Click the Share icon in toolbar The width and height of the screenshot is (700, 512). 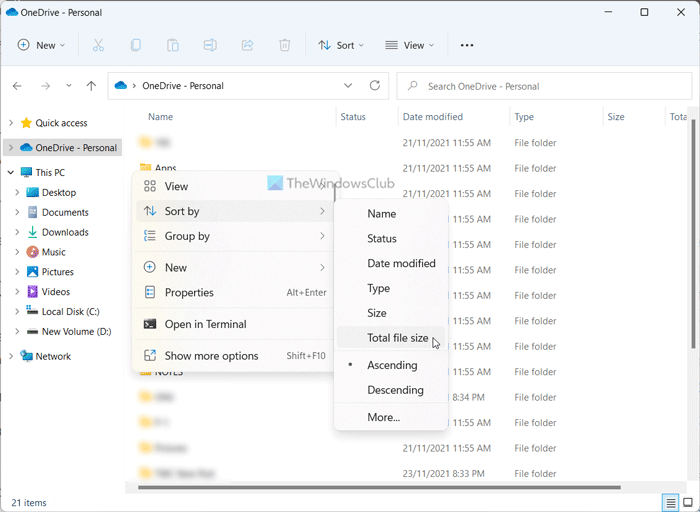point(247,45)
